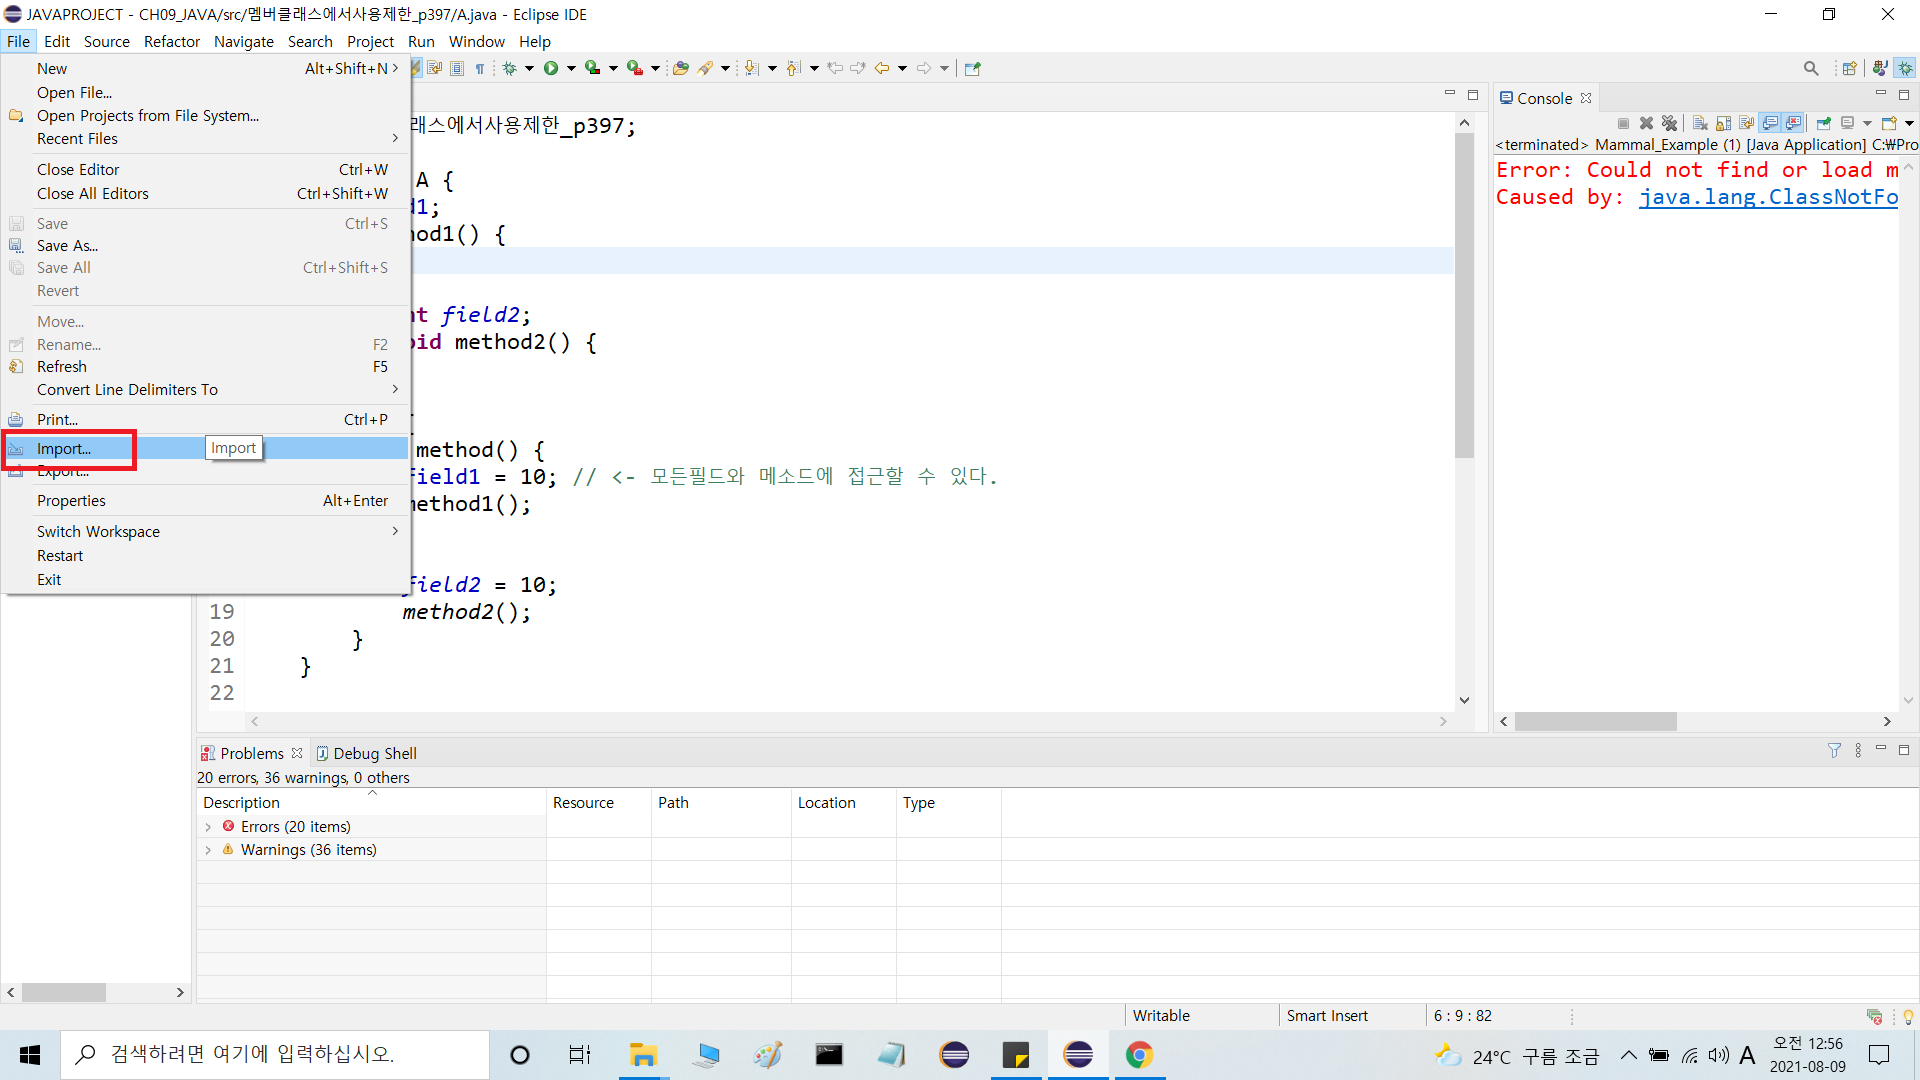
Task: Open the Run button dropdown arrow
Action: 571,68
